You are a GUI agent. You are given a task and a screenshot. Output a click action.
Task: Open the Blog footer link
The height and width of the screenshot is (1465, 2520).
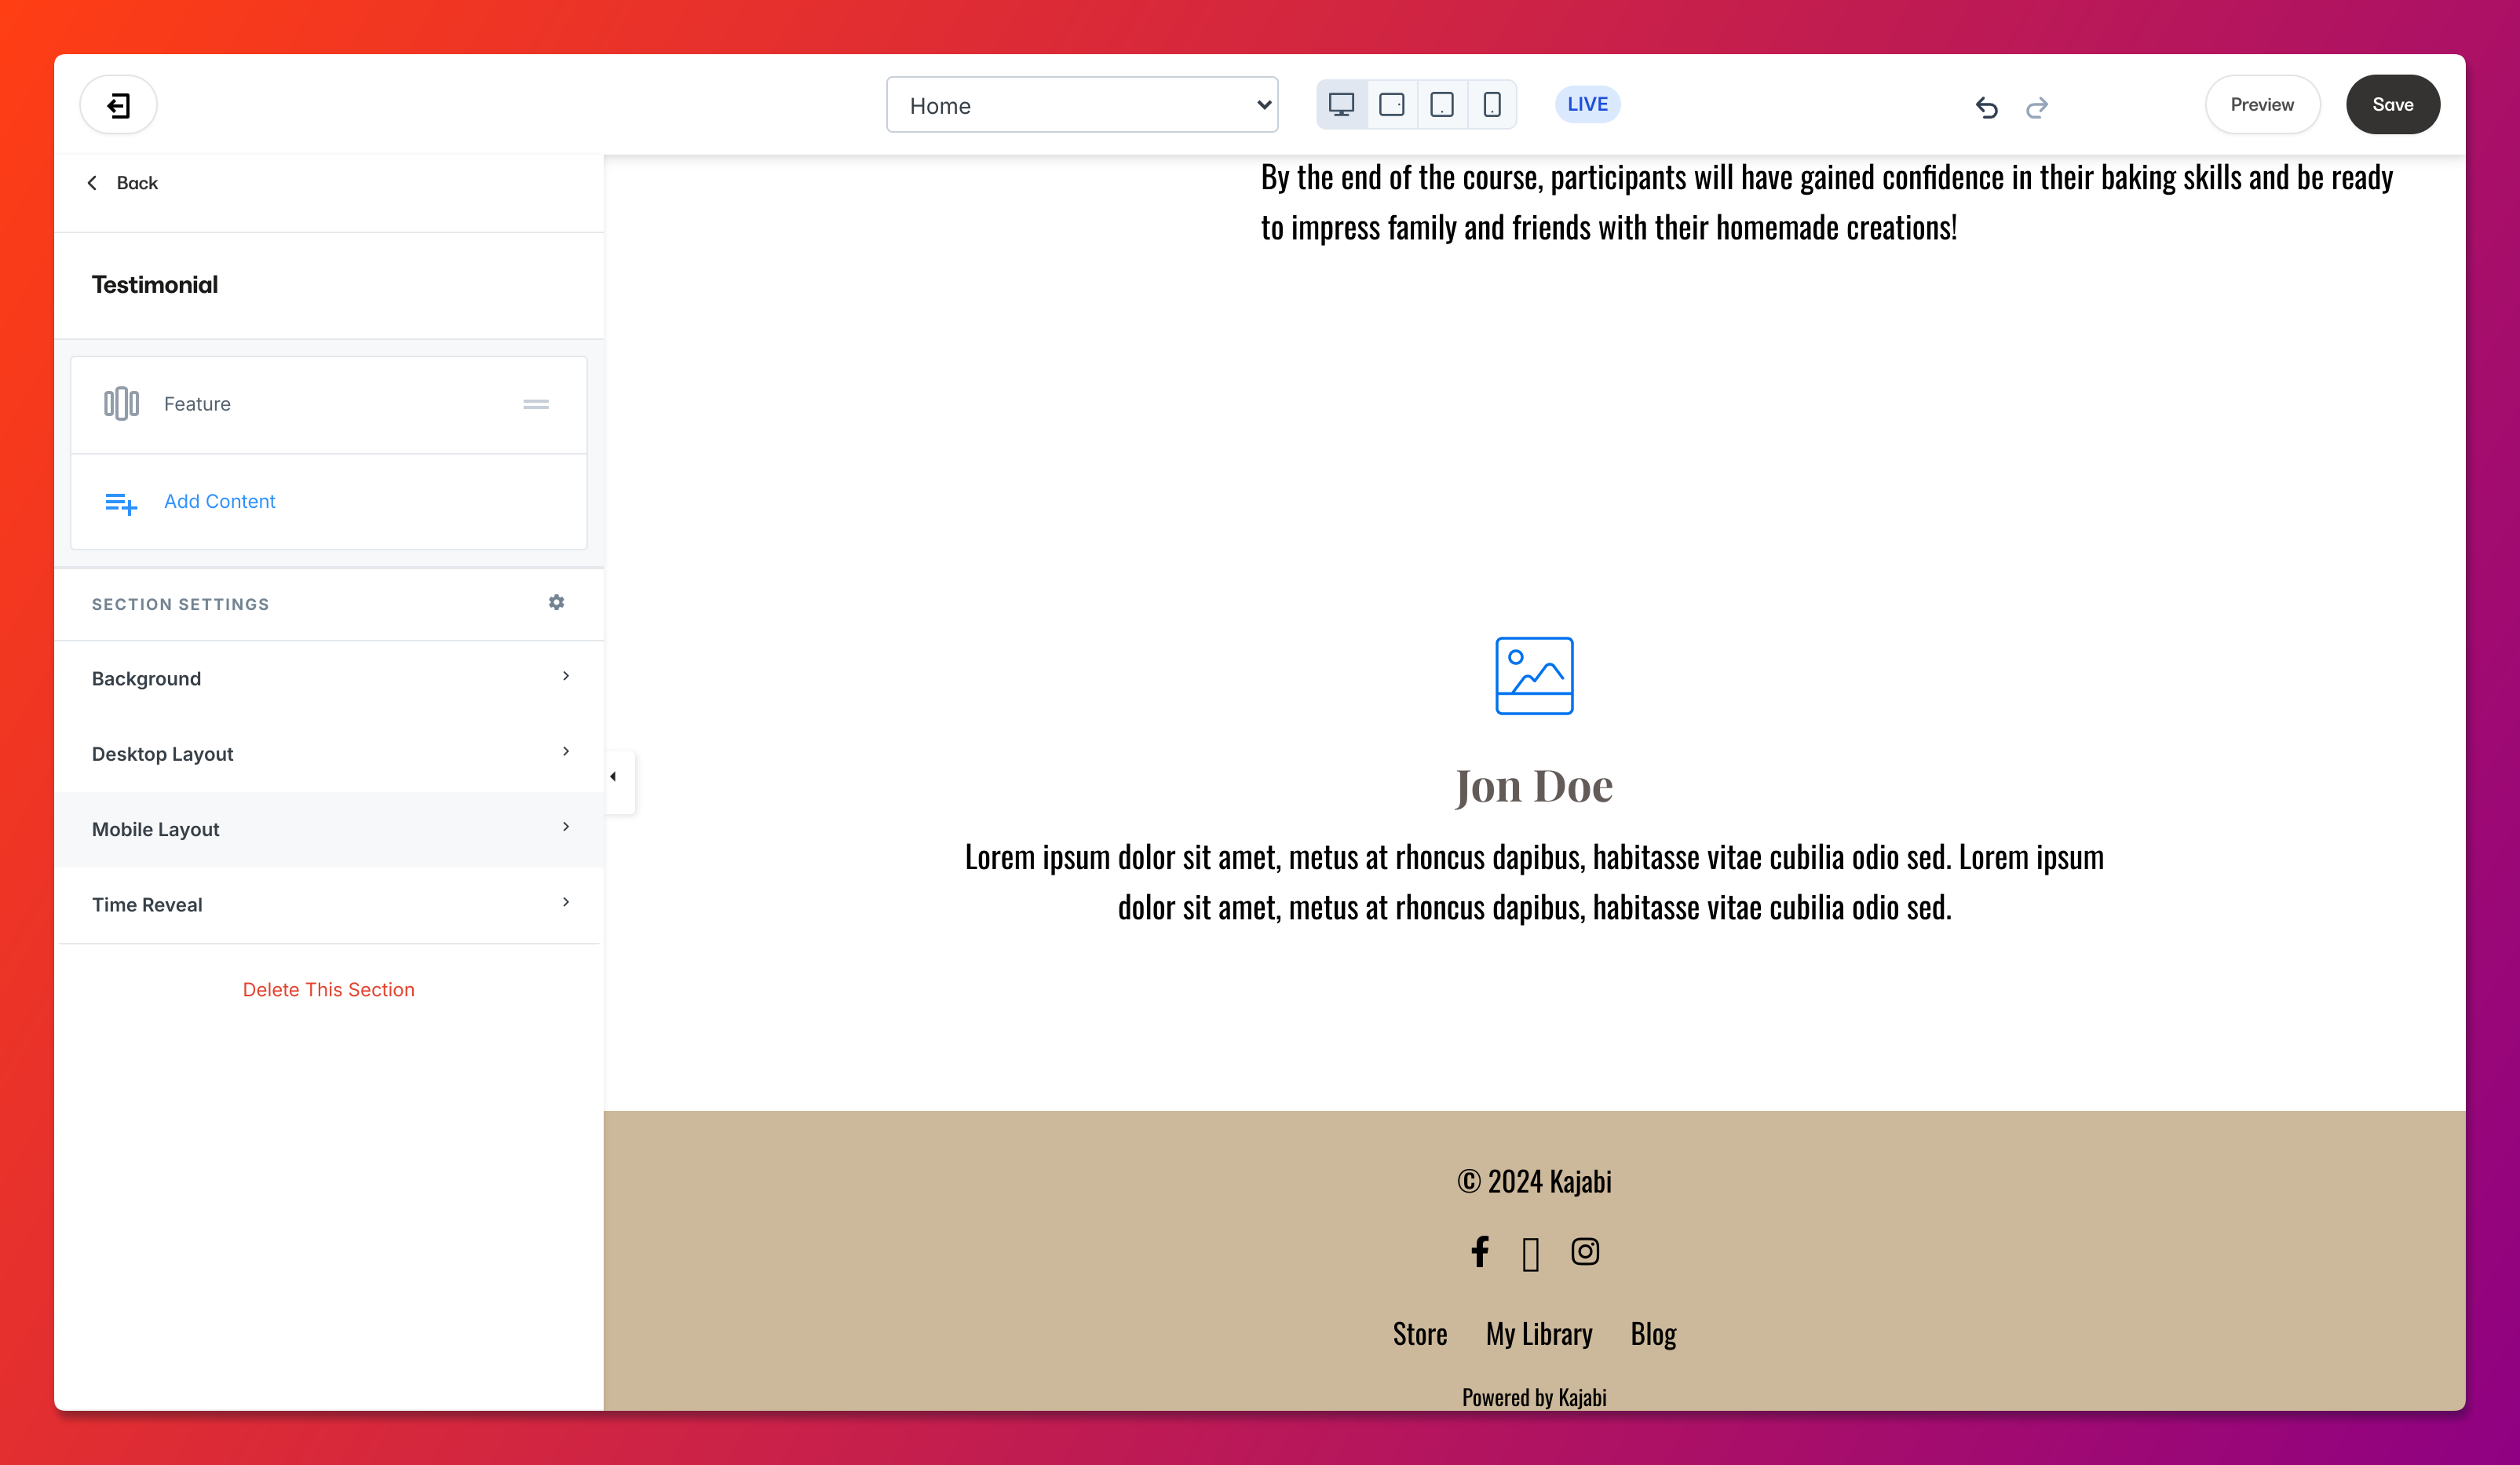[x=1653, y=1334]
